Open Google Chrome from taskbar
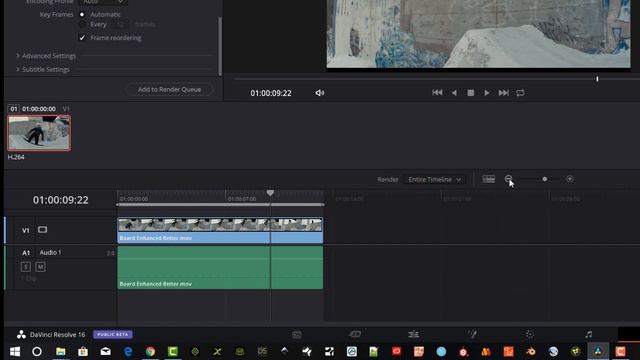The height and width of the screenshot is (360, 640). (150, 351)
